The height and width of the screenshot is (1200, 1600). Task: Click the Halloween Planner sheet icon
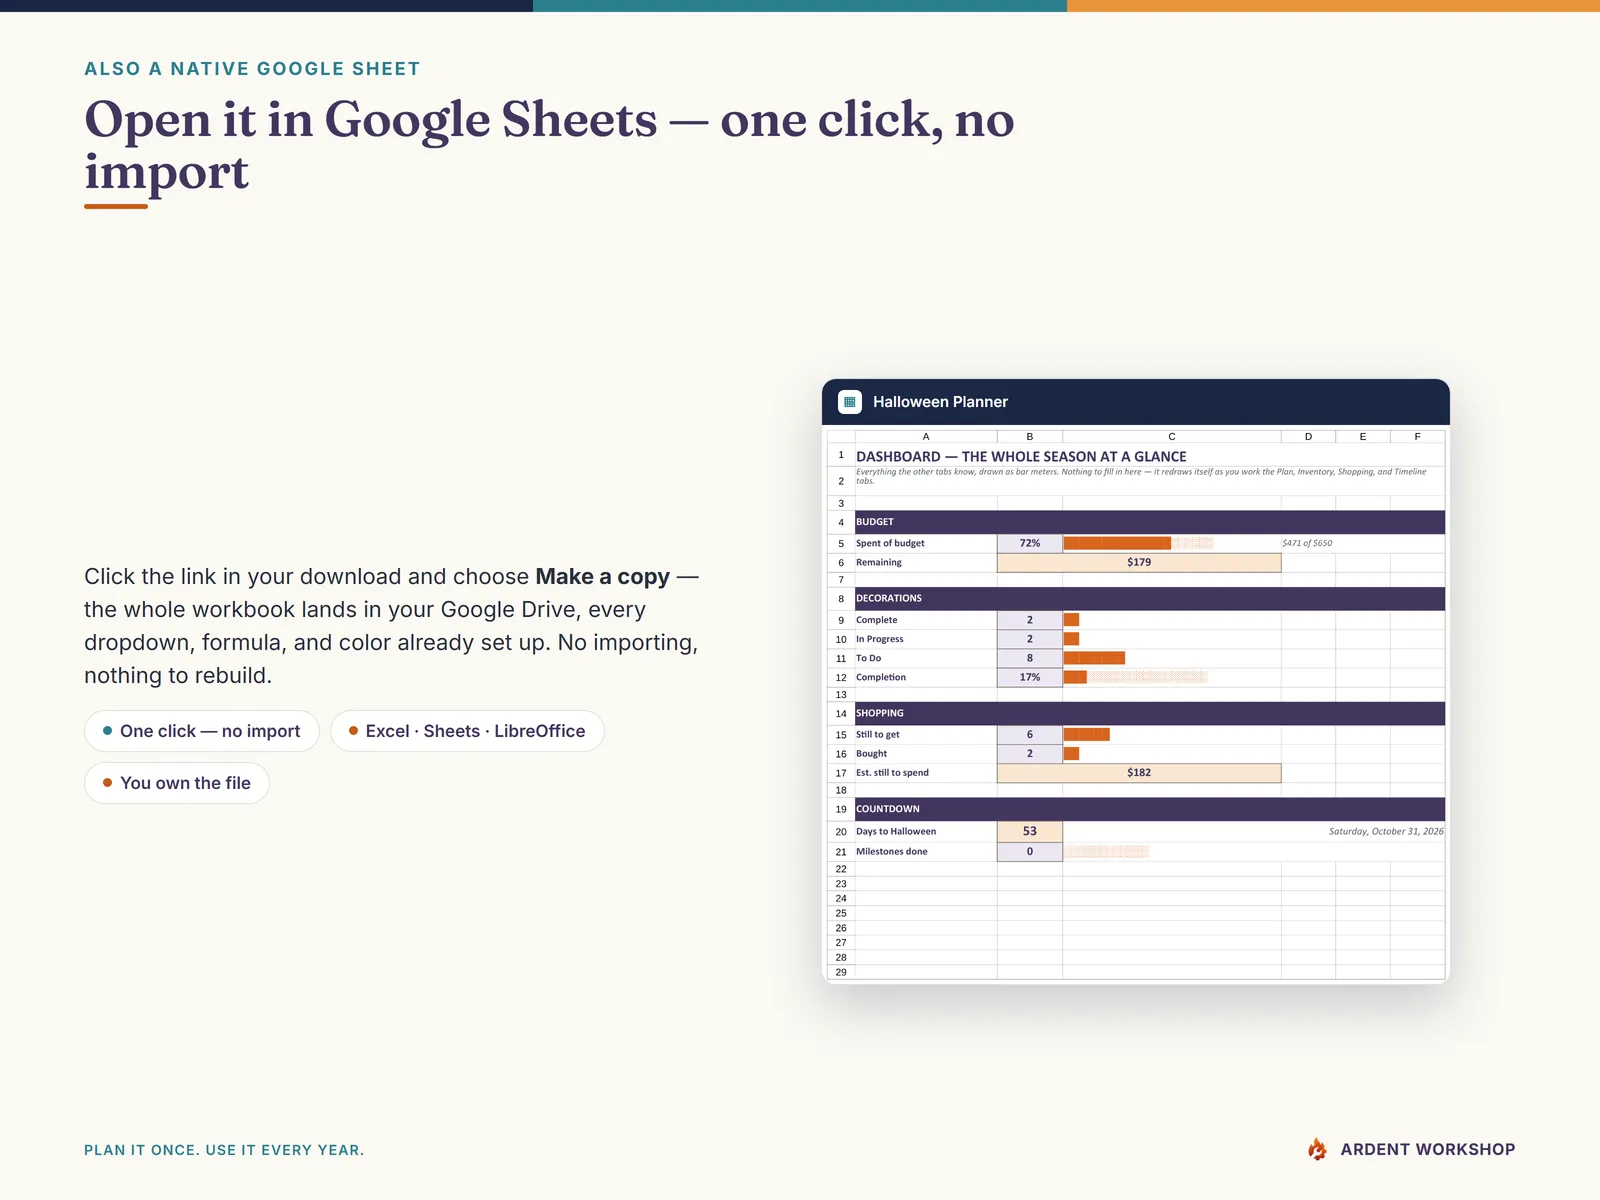(x=849, y=402)
